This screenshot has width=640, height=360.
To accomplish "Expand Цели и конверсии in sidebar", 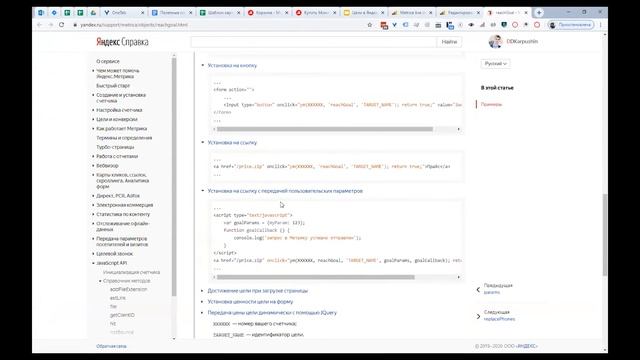I will (117, 119).
